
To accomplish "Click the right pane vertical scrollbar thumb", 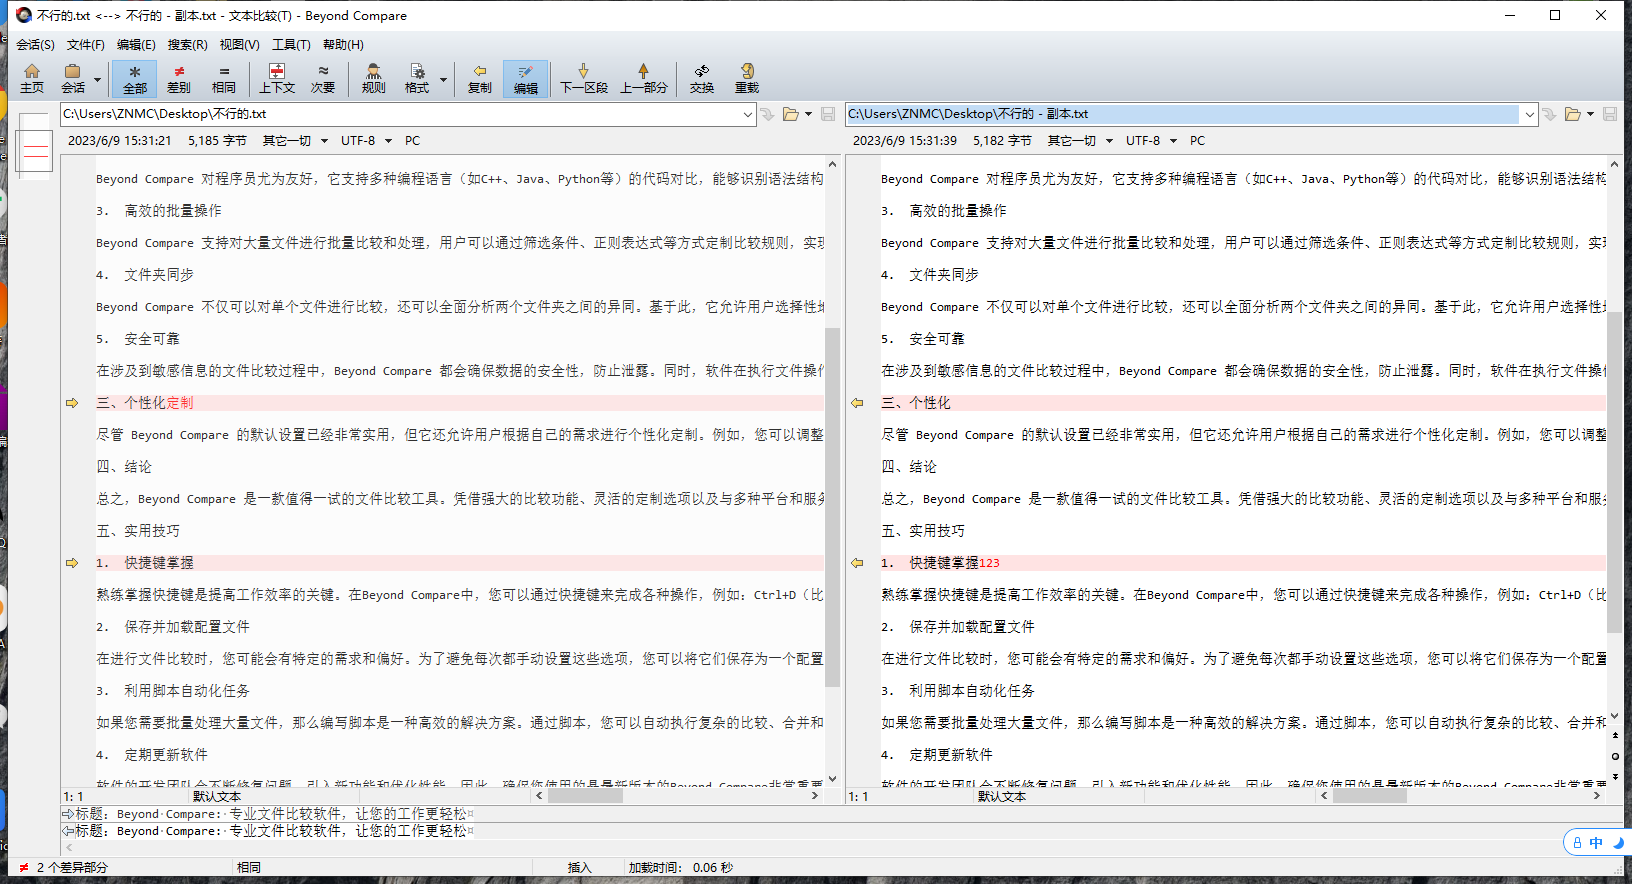I will 1614,472.
